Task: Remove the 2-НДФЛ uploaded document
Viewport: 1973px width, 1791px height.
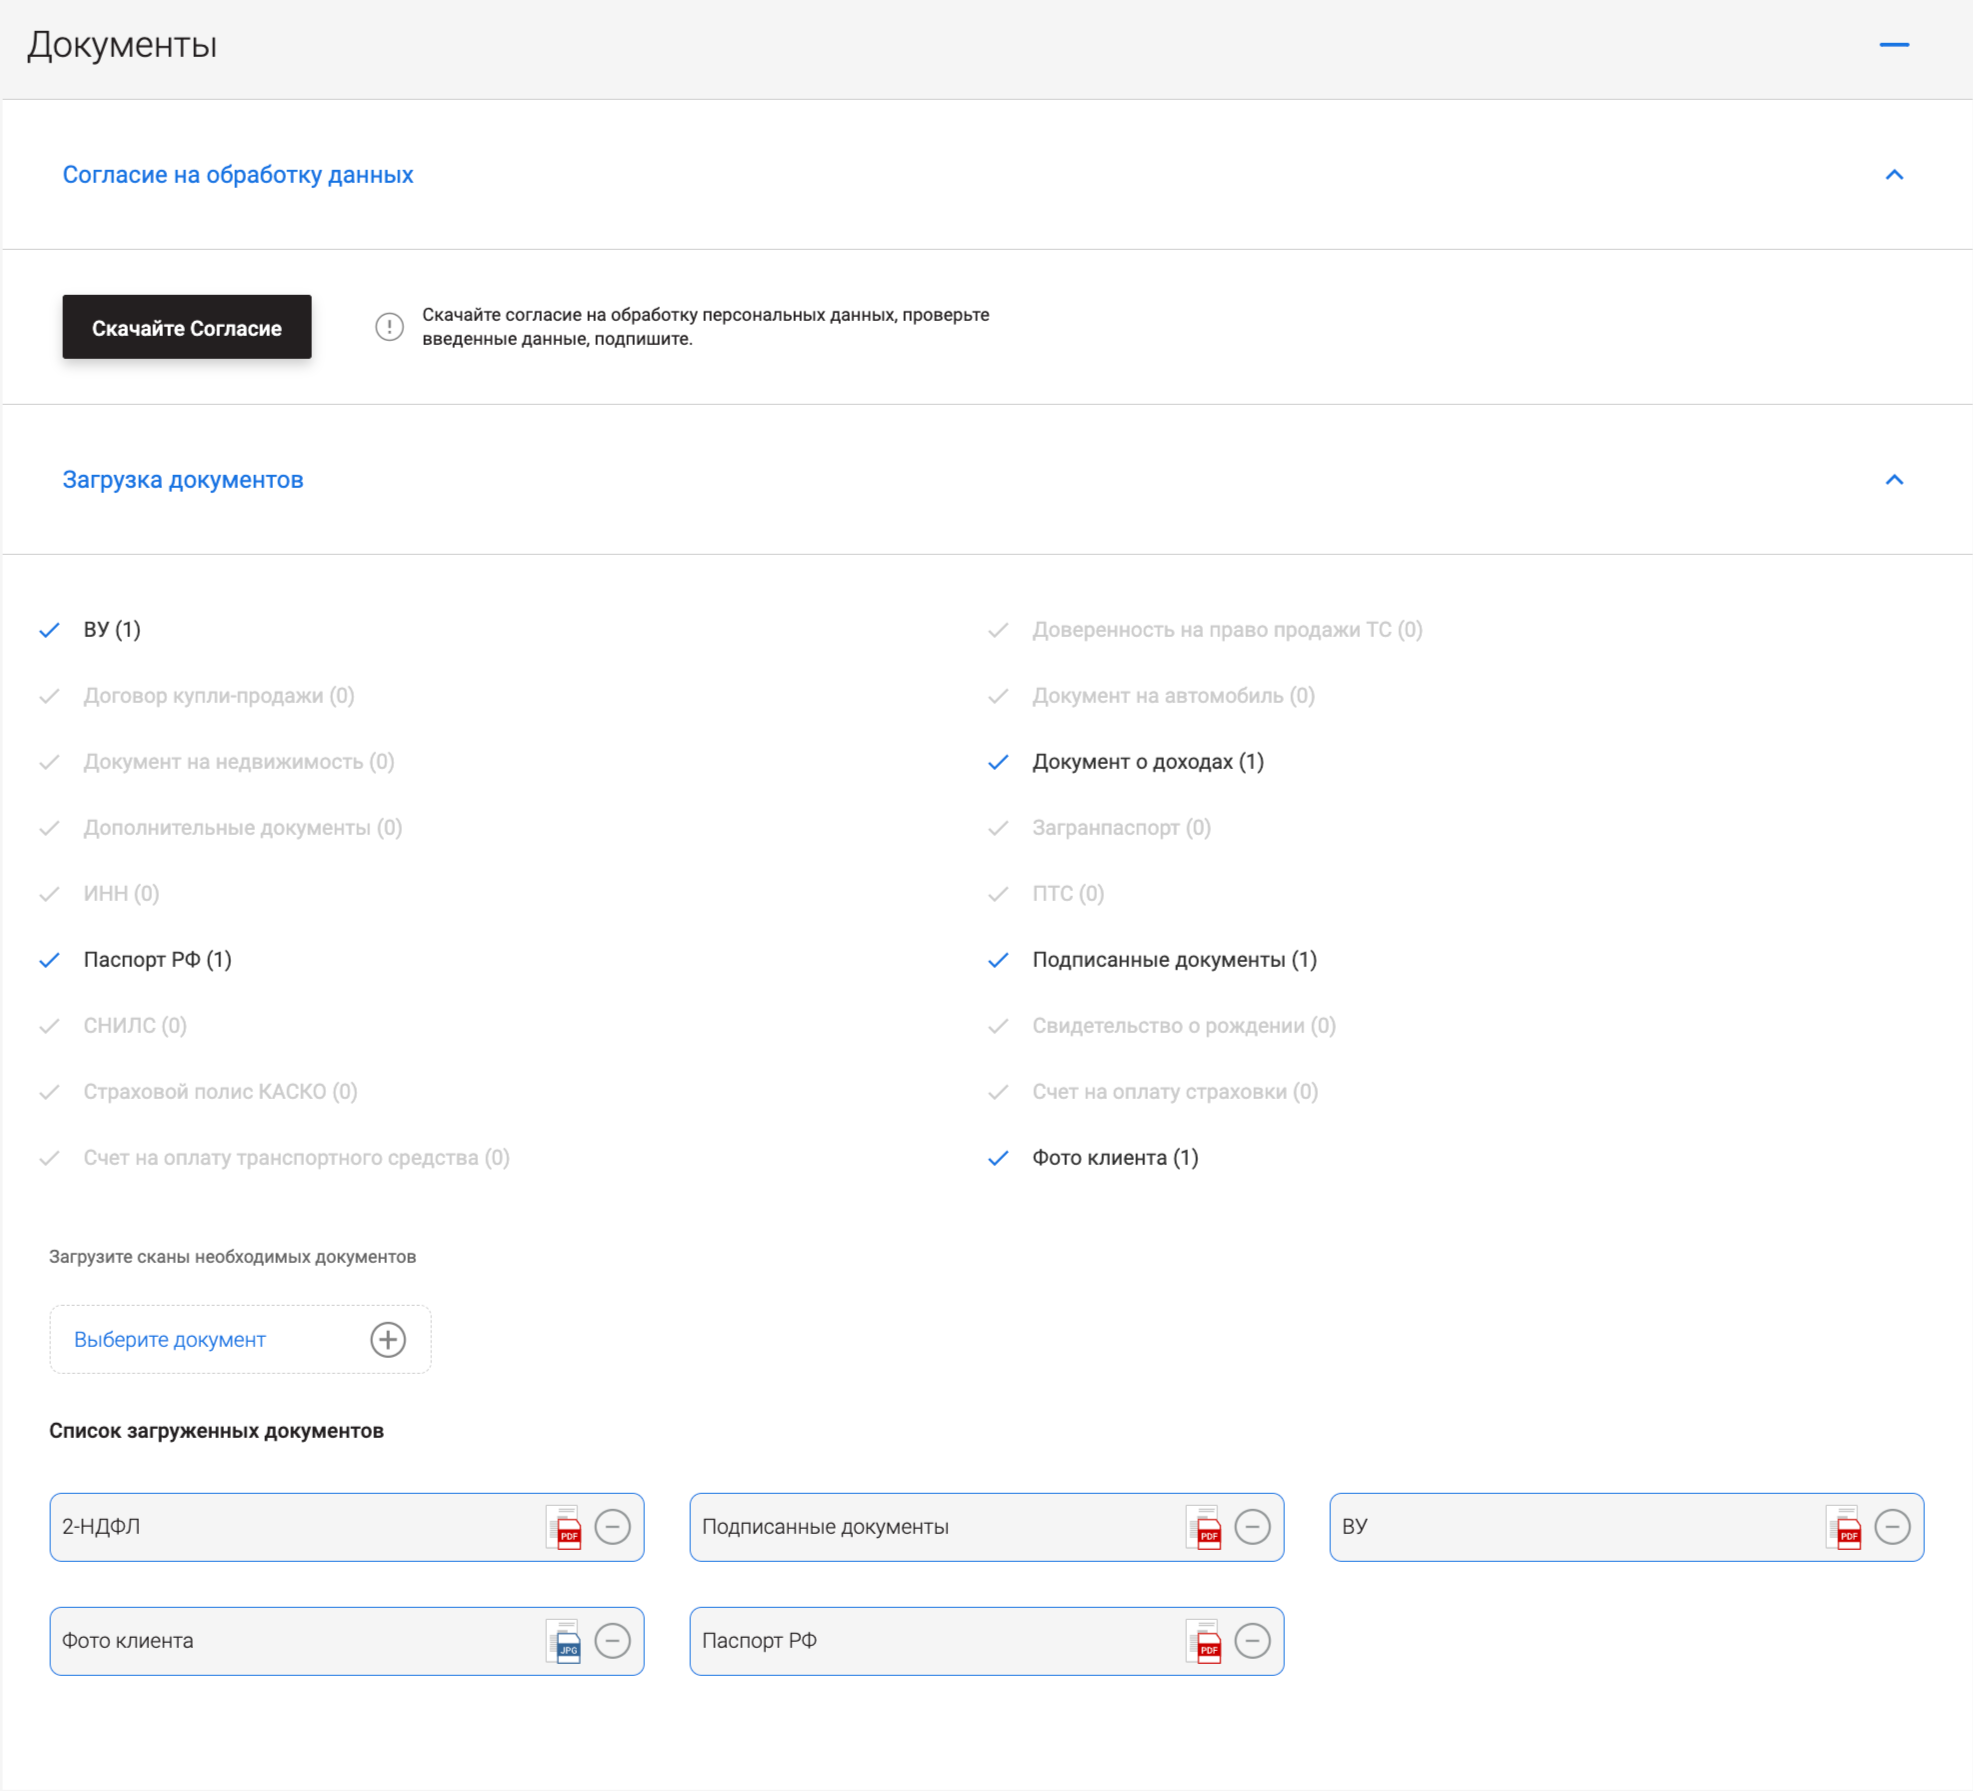Action: [612, 1526]
